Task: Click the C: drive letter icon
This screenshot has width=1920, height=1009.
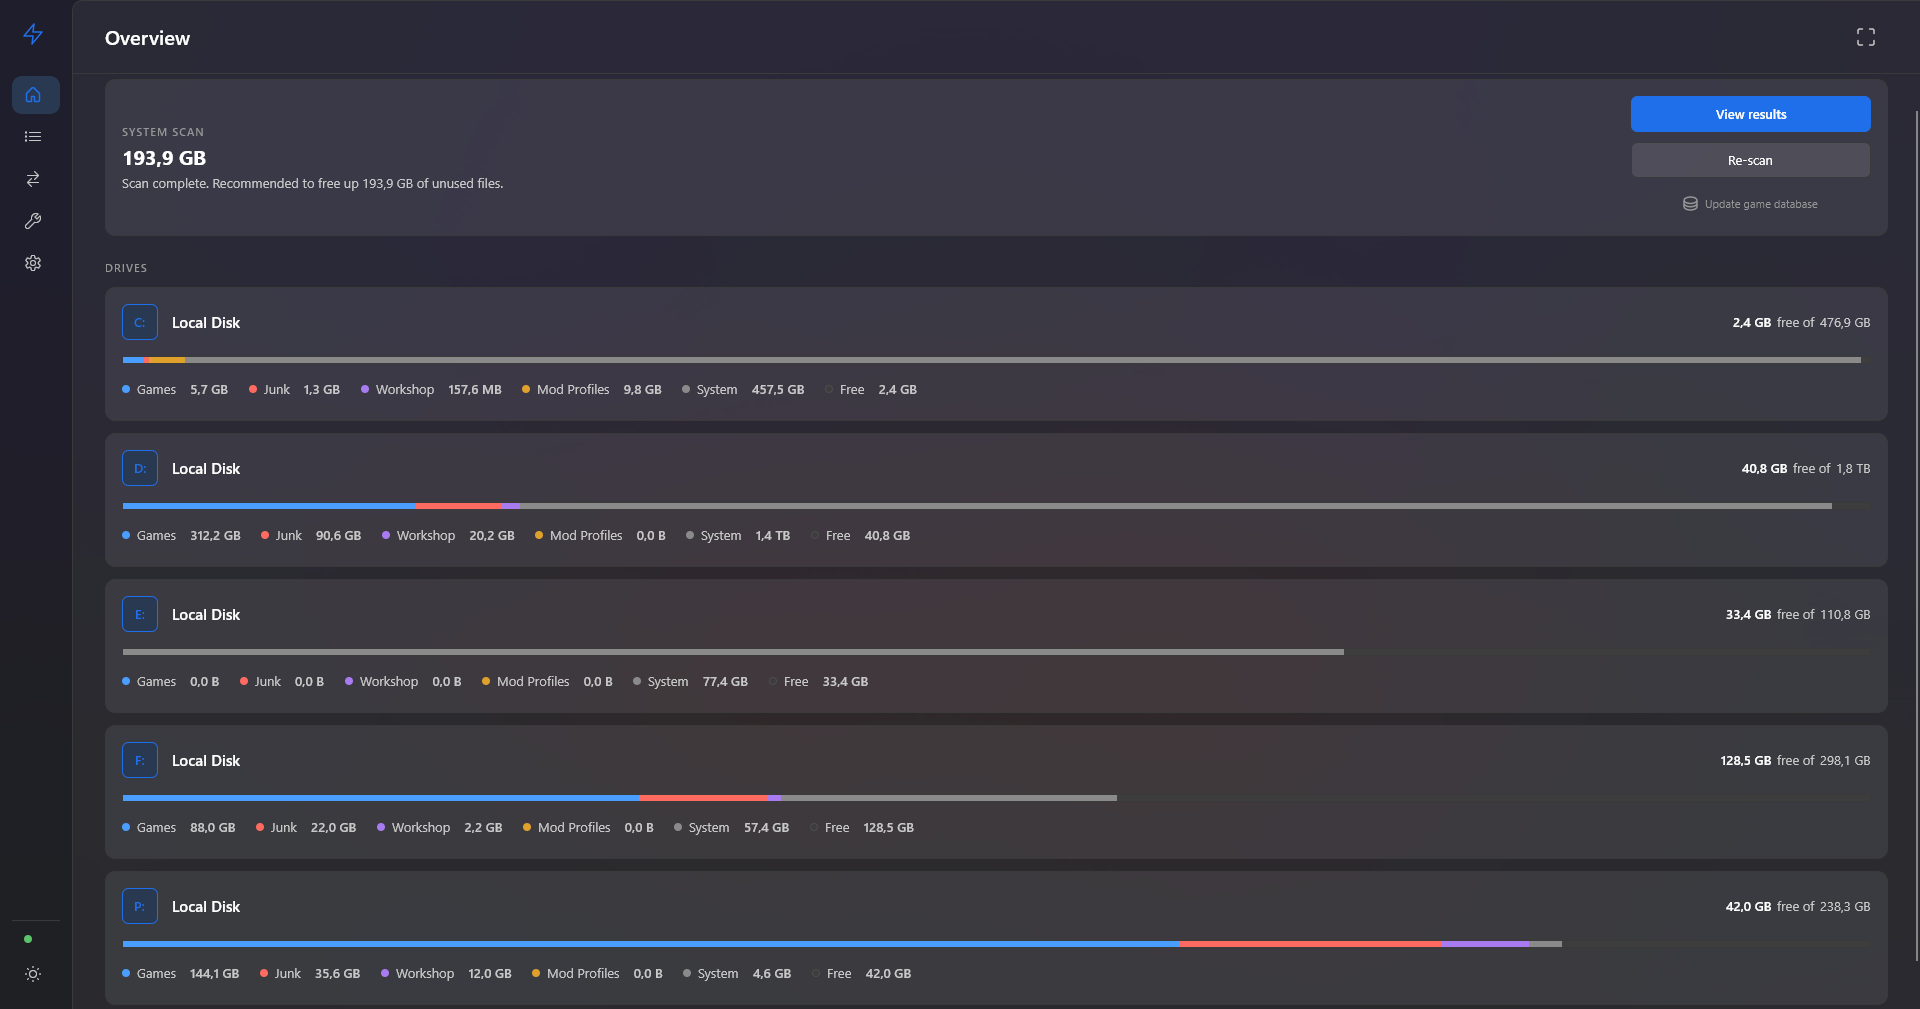Action: (x=140, y=322)
